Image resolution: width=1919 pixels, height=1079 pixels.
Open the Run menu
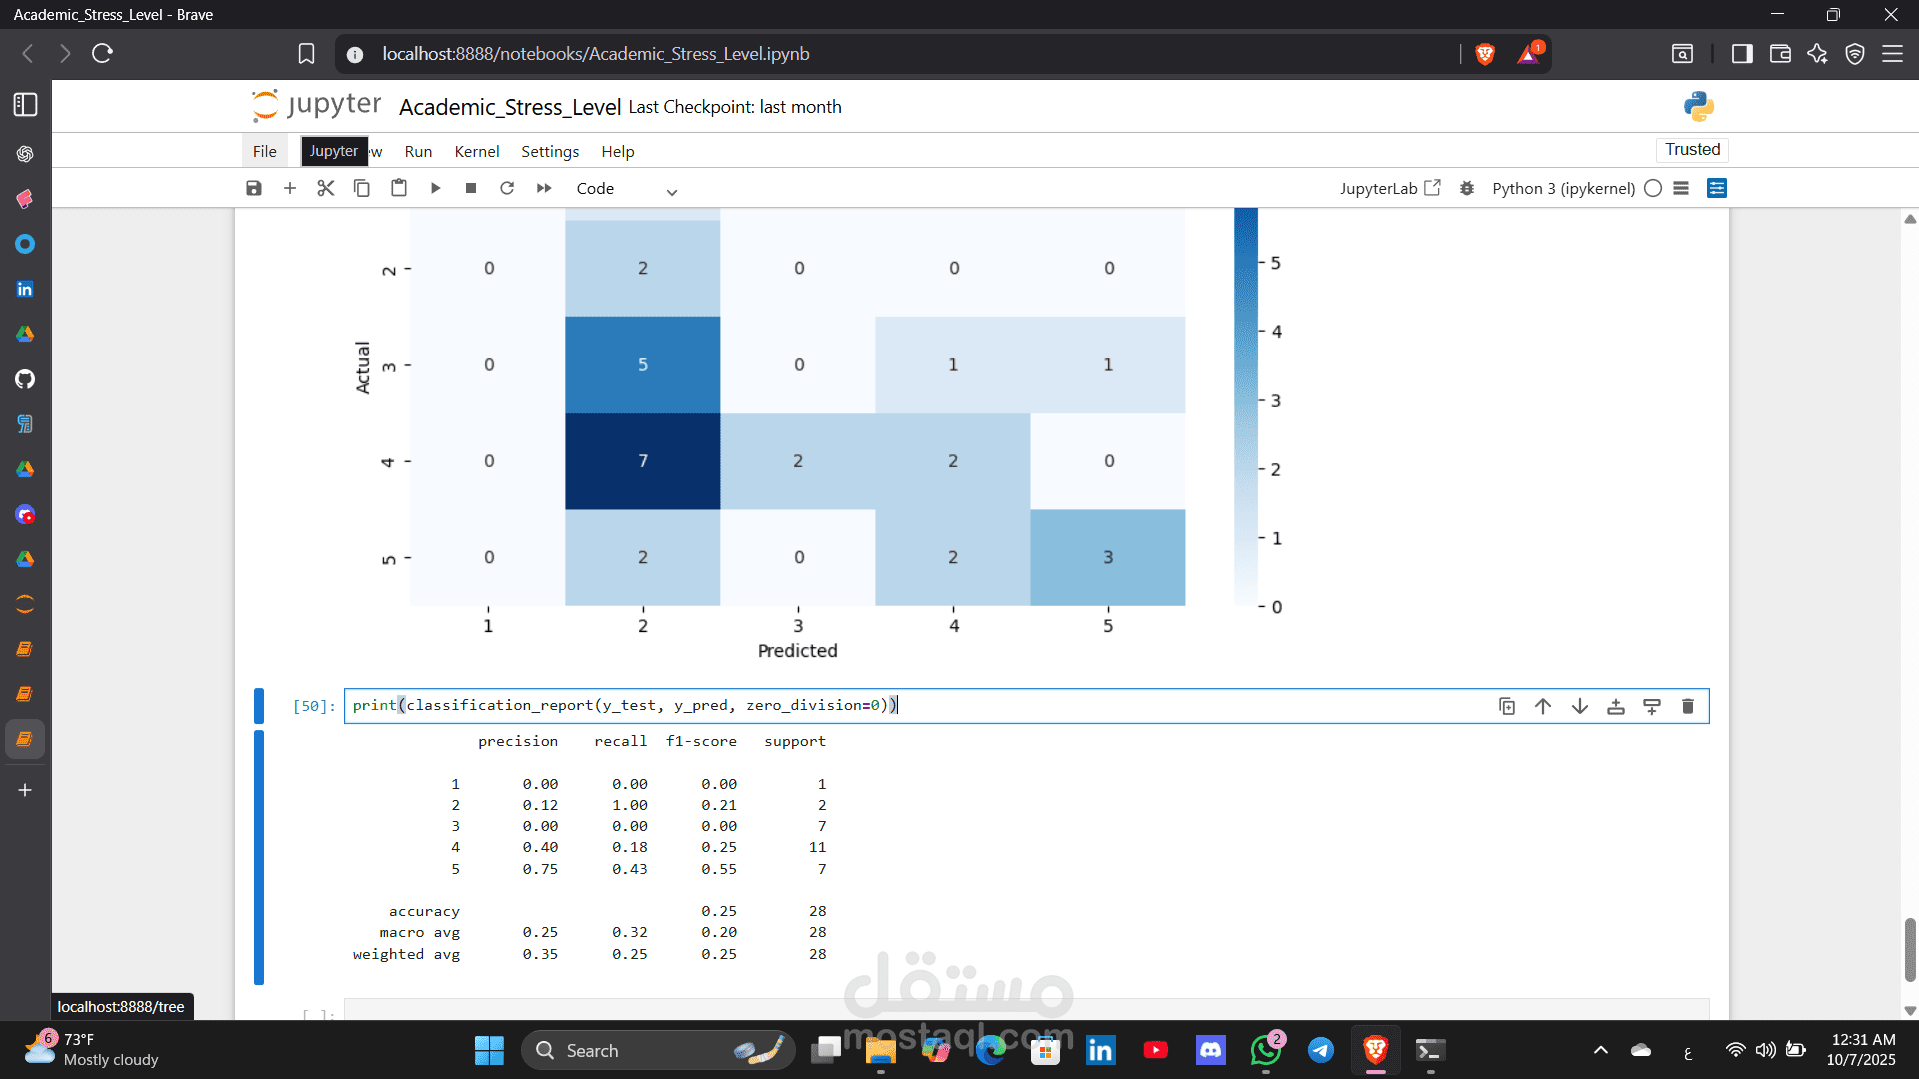418,151
